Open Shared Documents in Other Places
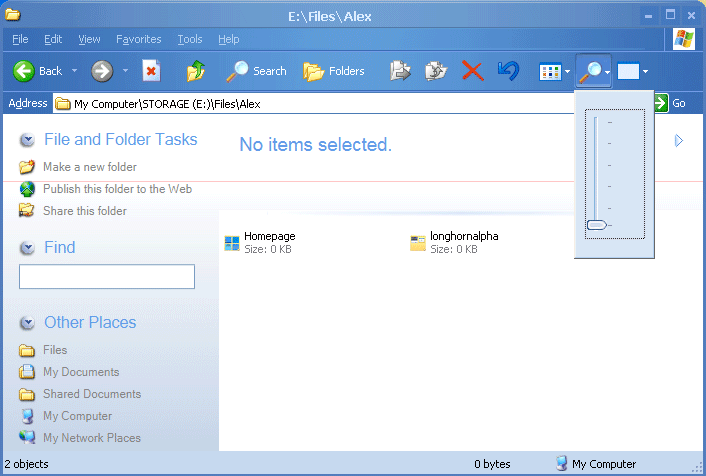The width and height of the screenshot is (706, 476). (x=92, y=394)
